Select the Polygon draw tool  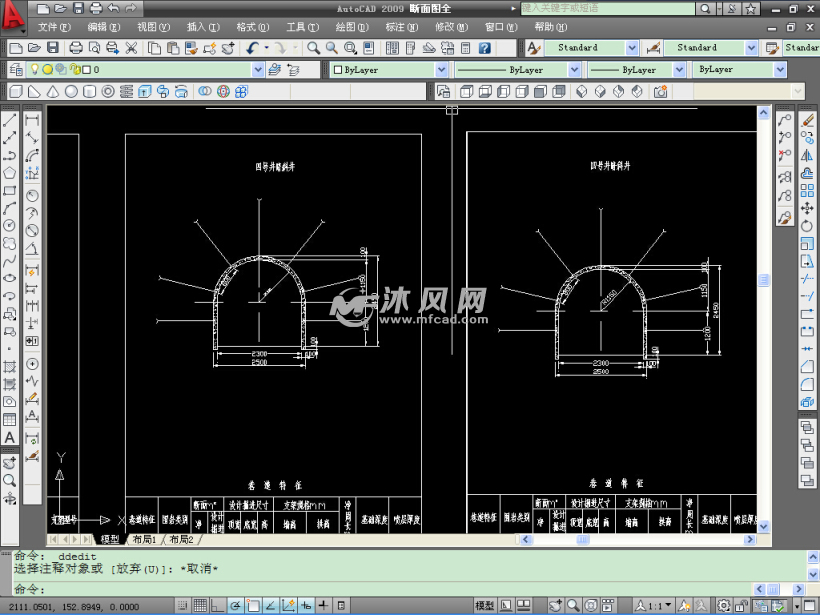click(x=9, y=173)
